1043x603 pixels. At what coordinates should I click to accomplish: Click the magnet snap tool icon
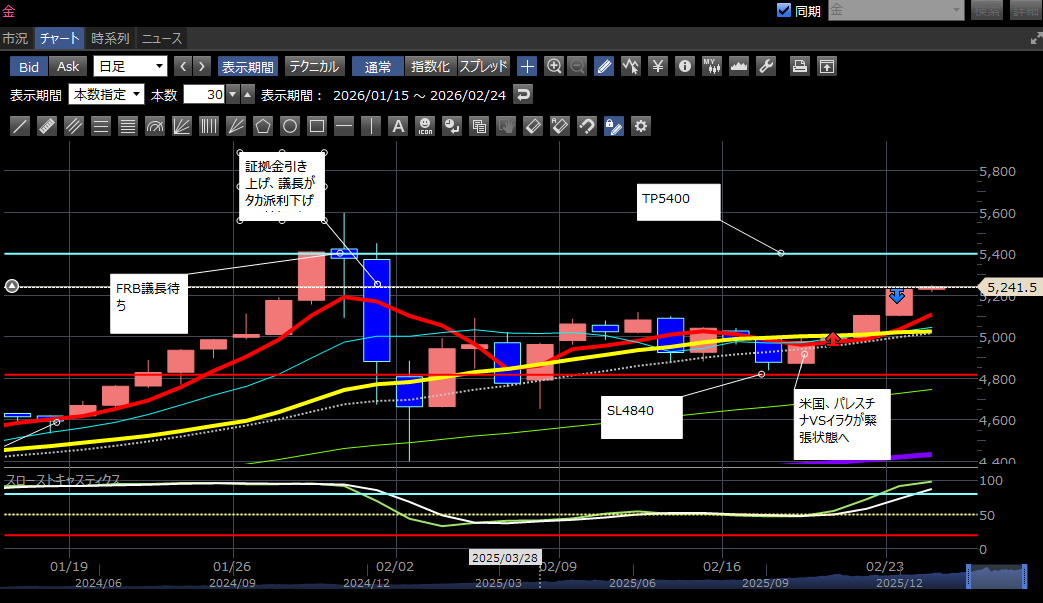pos(587,126)
